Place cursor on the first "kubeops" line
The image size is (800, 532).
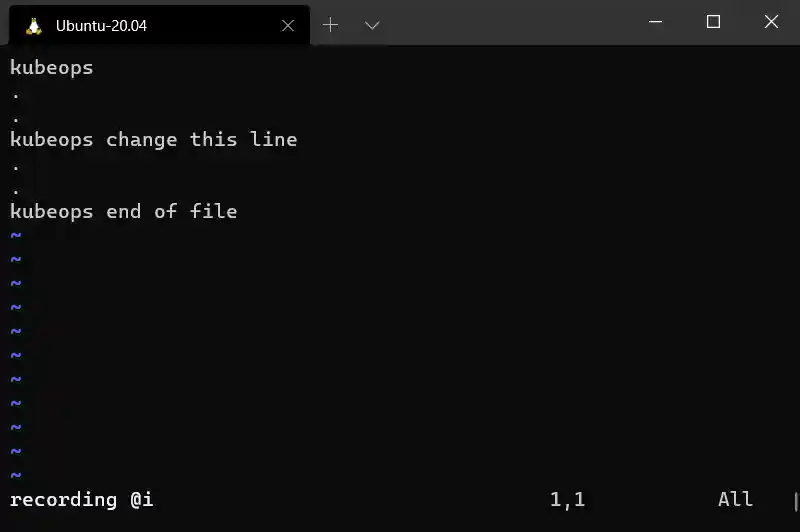[x=51, y=68]
